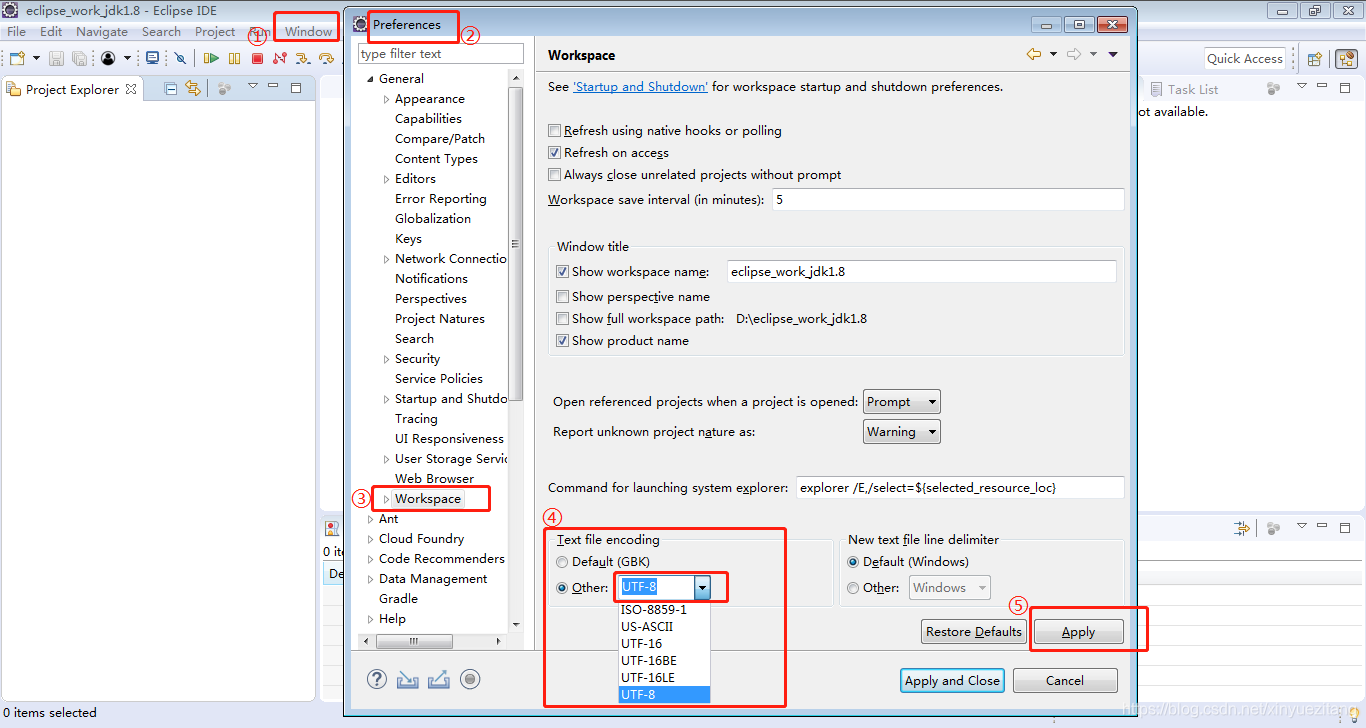Click the red Terminate icon
Image resolution: width=1366 pixels, height=728 pixels.
257,59
